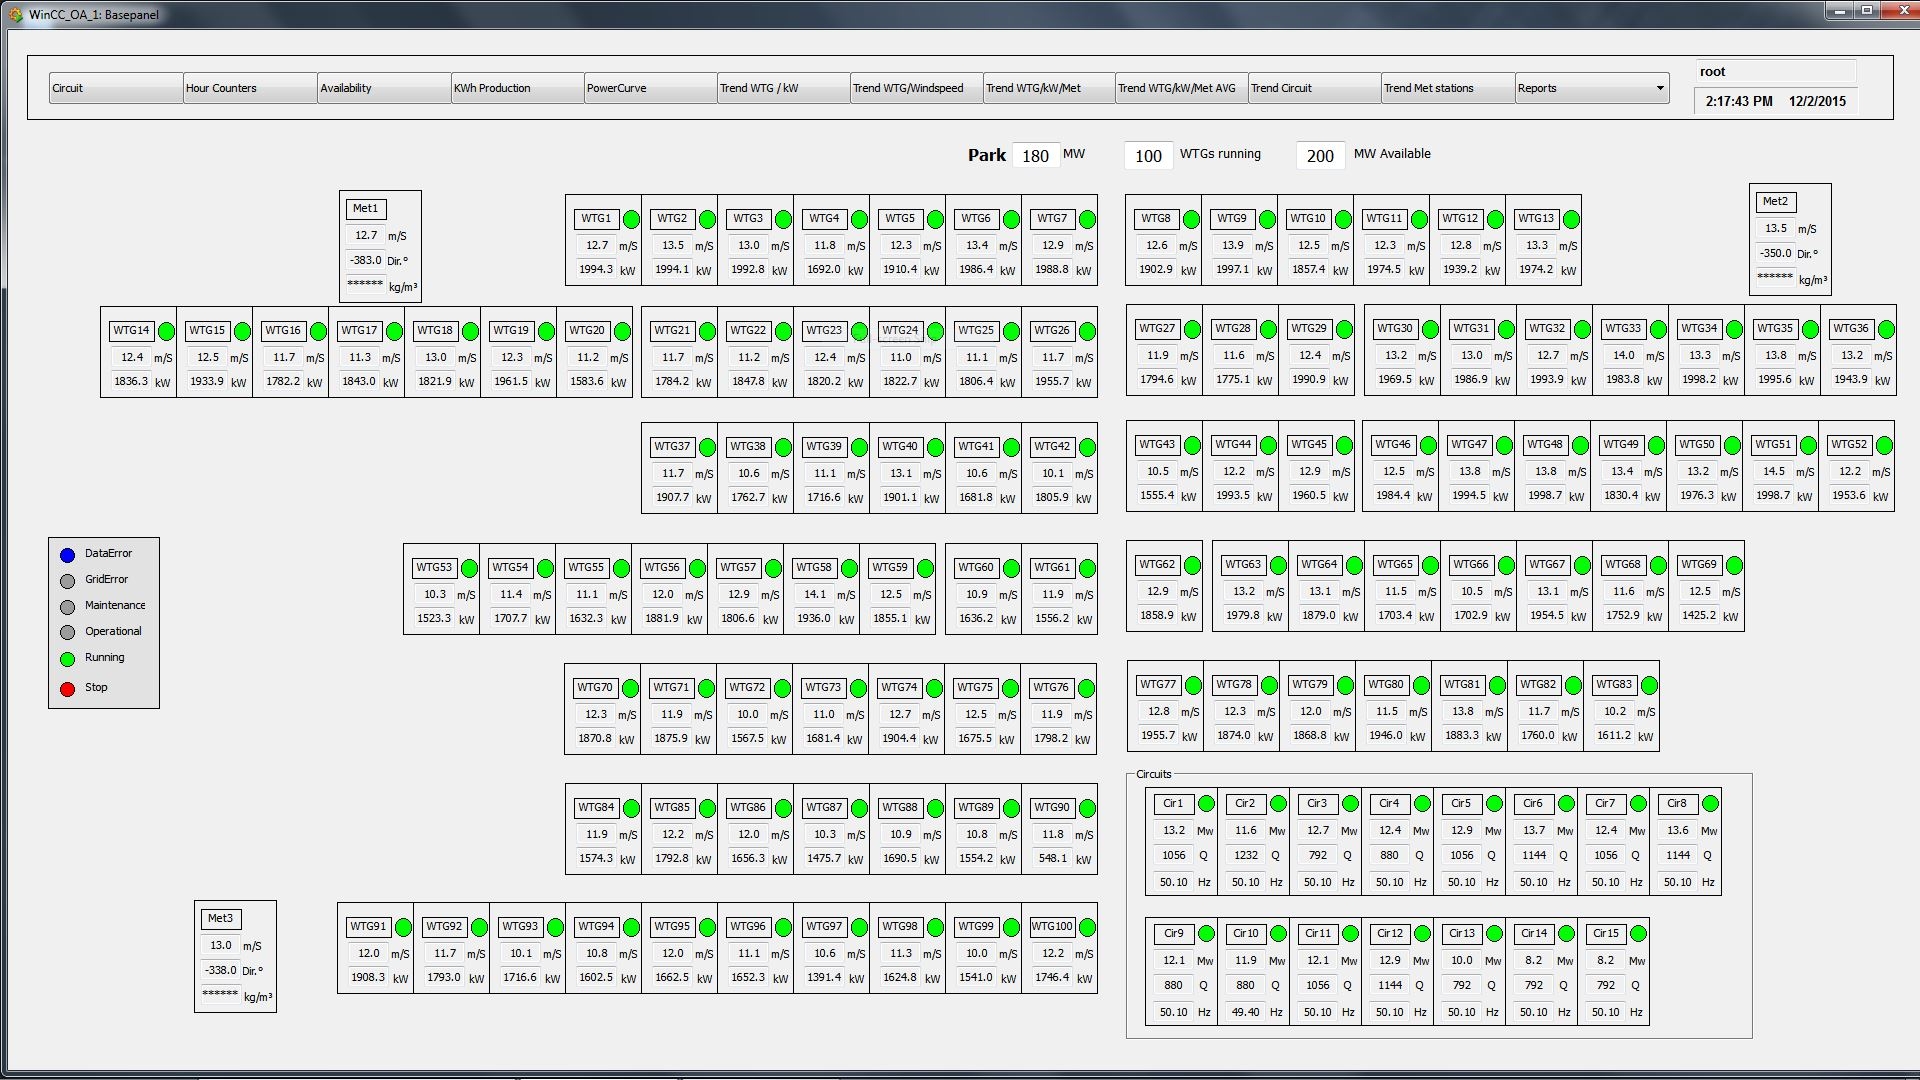
Task: Click WTG7's green running indicator
Action: coord(1087,219)
